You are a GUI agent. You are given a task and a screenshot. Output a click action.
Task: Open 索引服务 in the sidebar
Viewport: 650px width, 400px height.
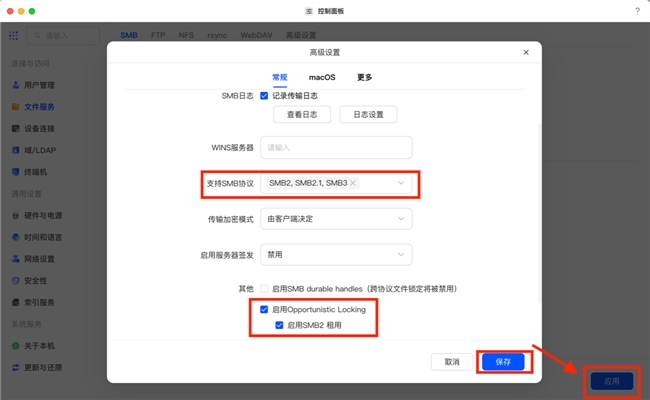click(39, 302)
